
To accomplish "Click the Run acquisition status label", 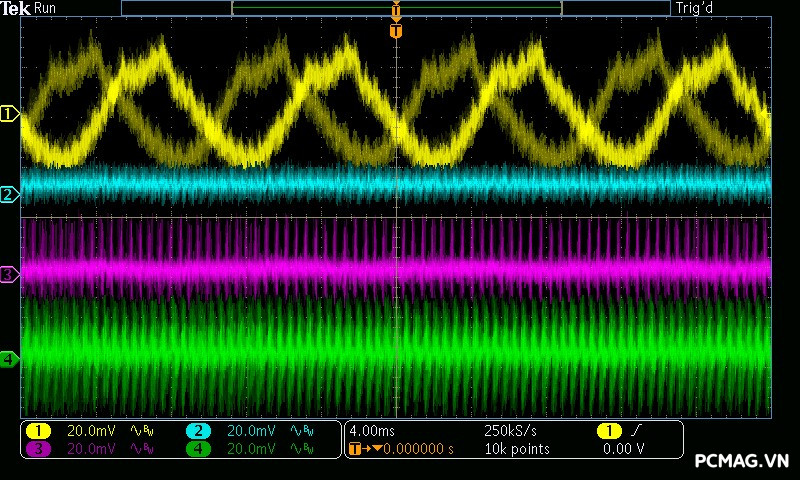I will 46,8.
